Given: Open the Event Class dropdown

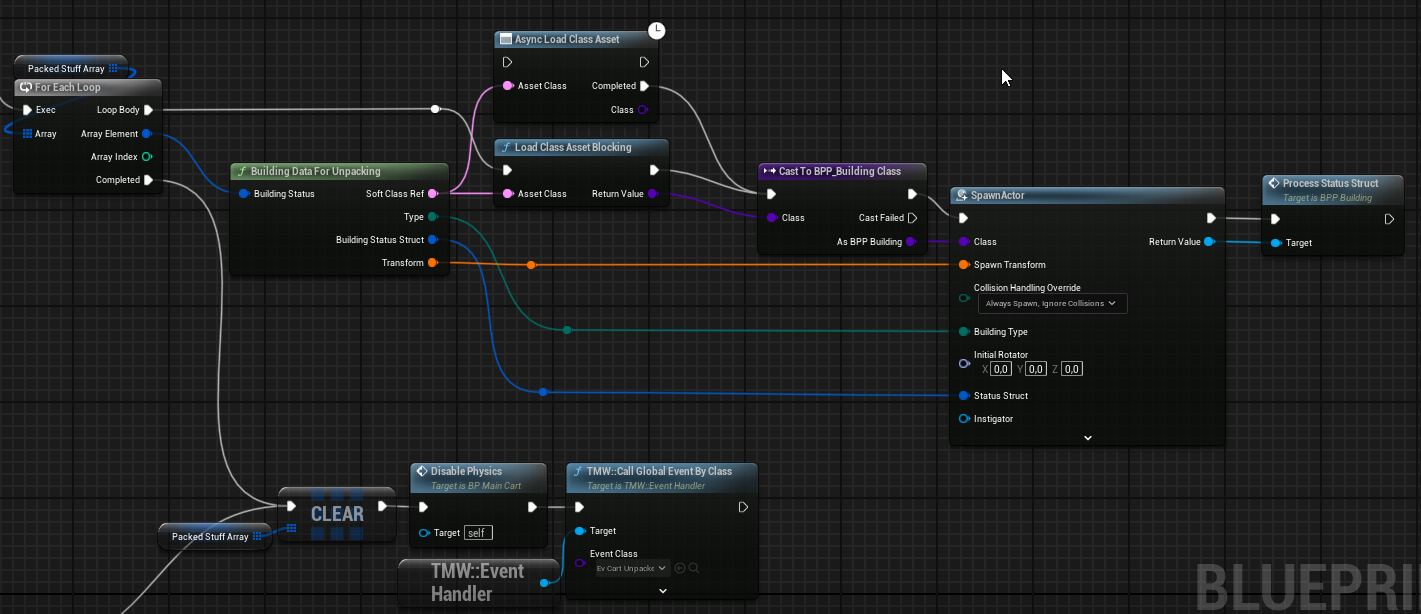Looking at the screenshot, I should [x=632, y=568].
